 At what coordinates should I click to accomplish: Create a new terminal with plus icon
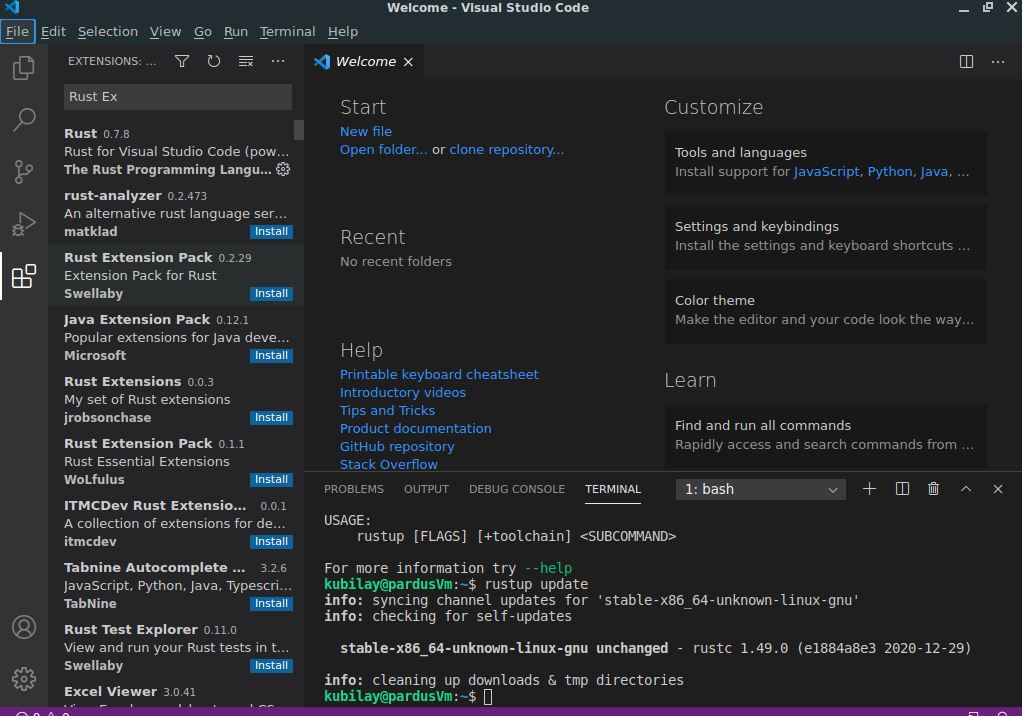(869, 489)
